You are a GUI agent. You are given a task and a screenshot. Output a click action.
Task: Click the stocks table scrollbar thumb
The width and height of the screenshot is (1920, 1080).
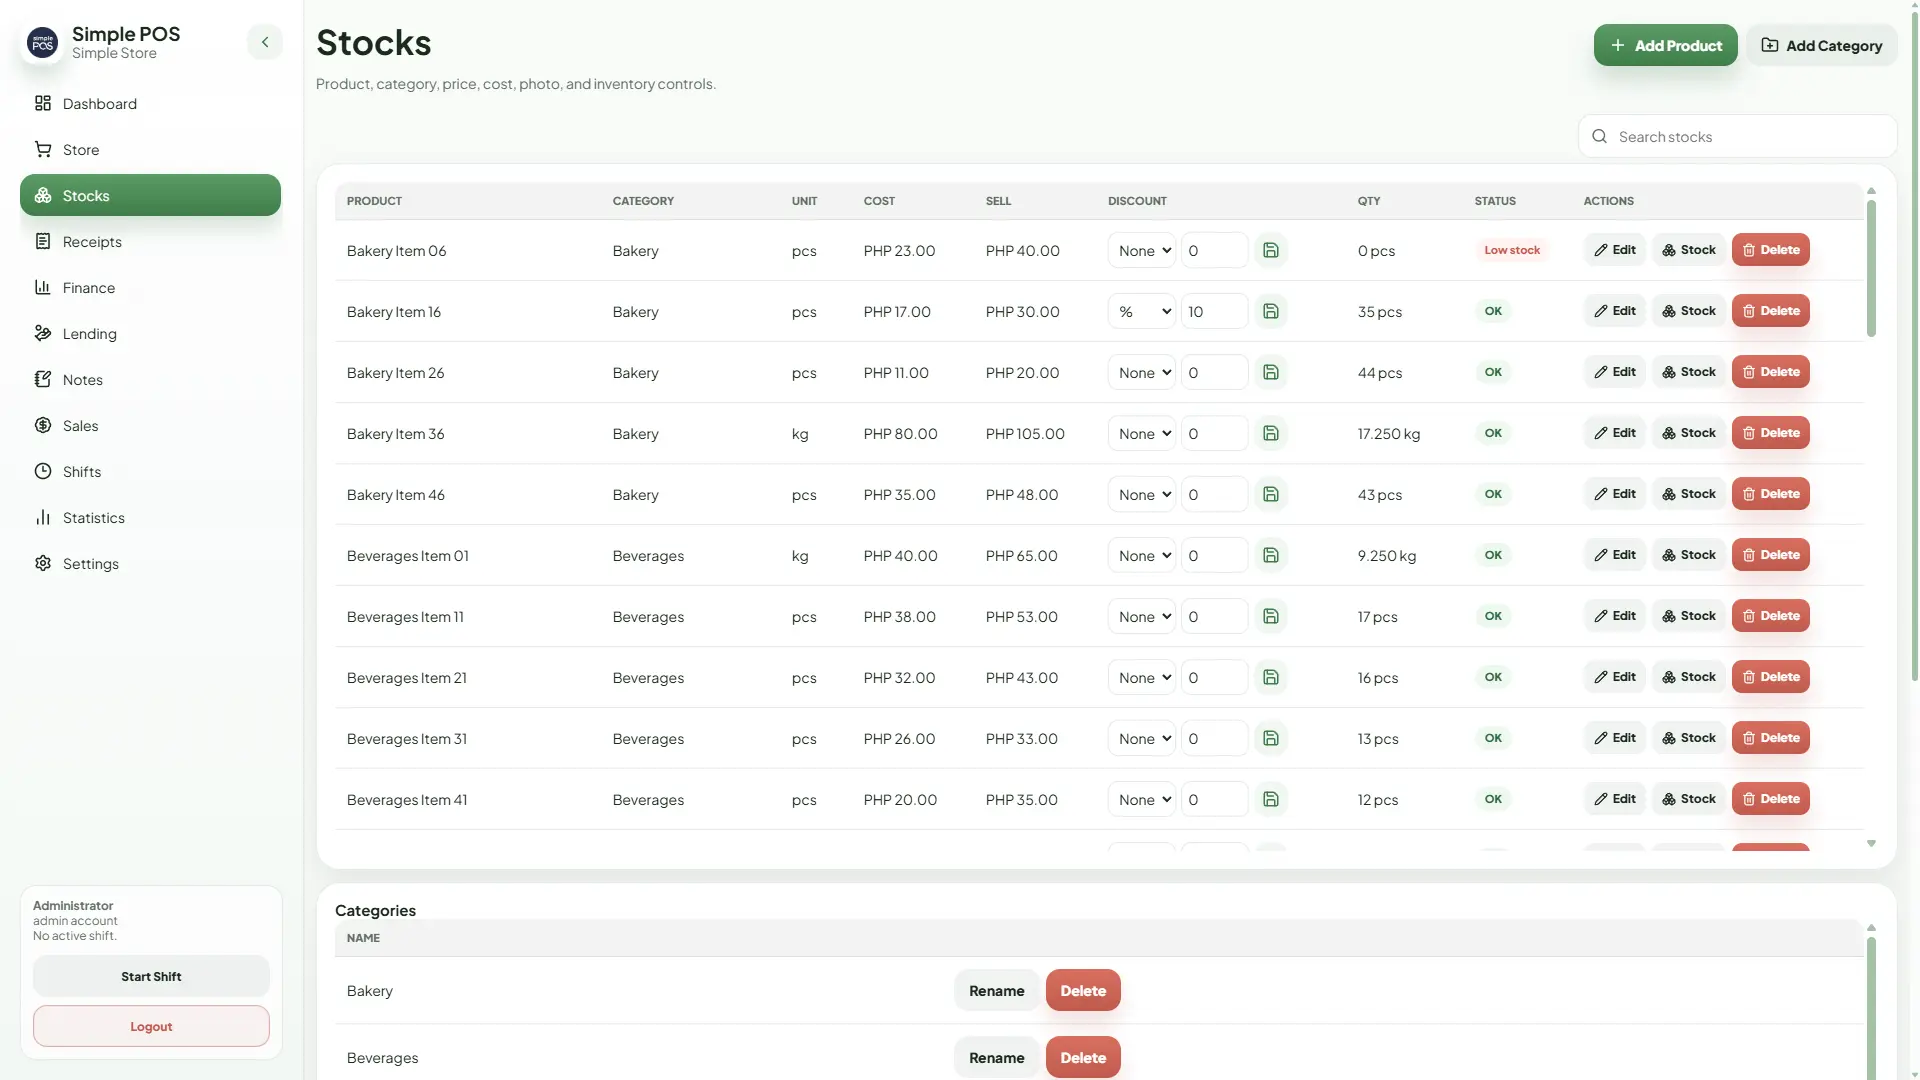pyautogui.click(x=1871, y=268)
